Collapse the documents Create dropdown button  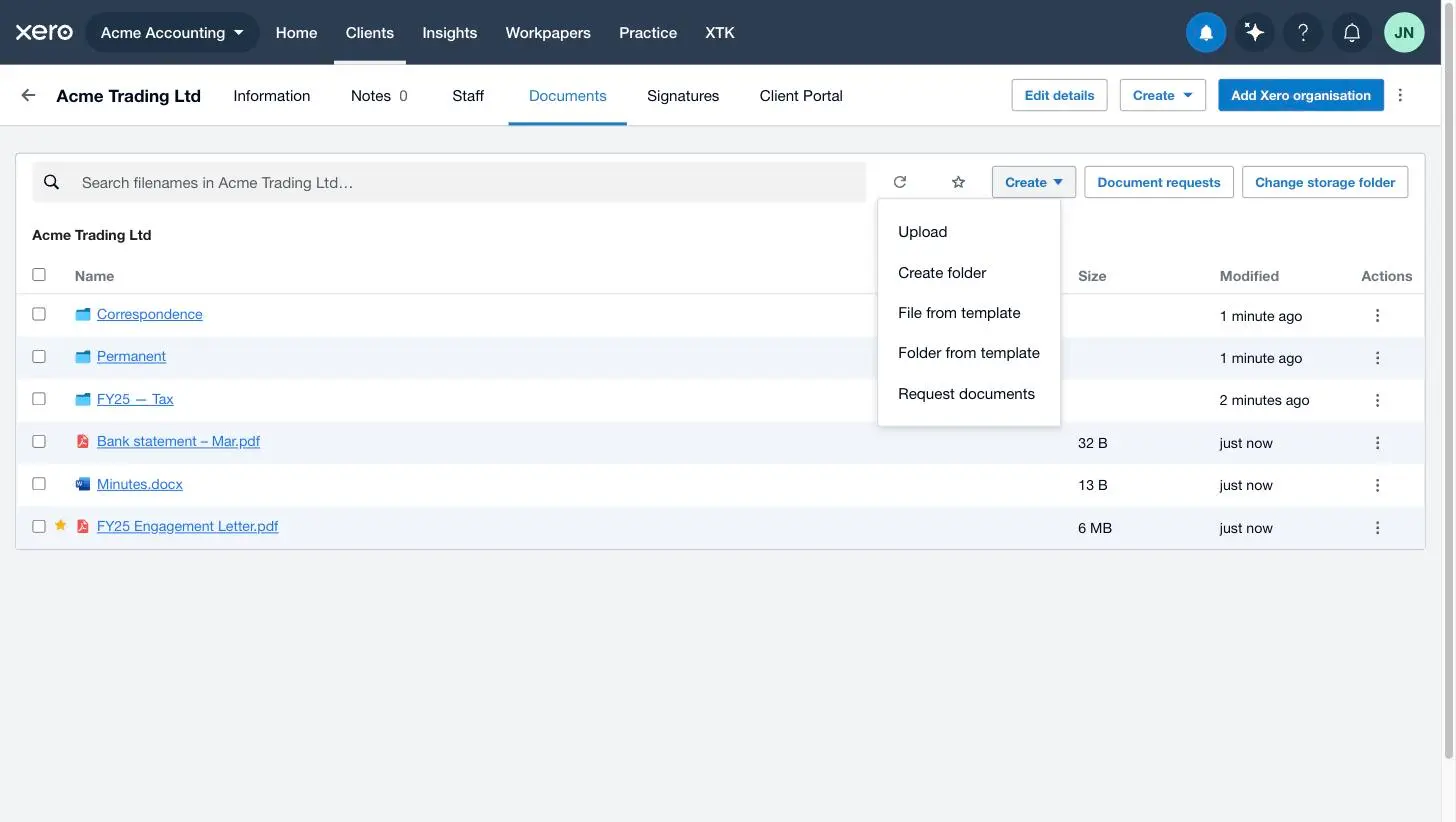[x=1033, y=182]
